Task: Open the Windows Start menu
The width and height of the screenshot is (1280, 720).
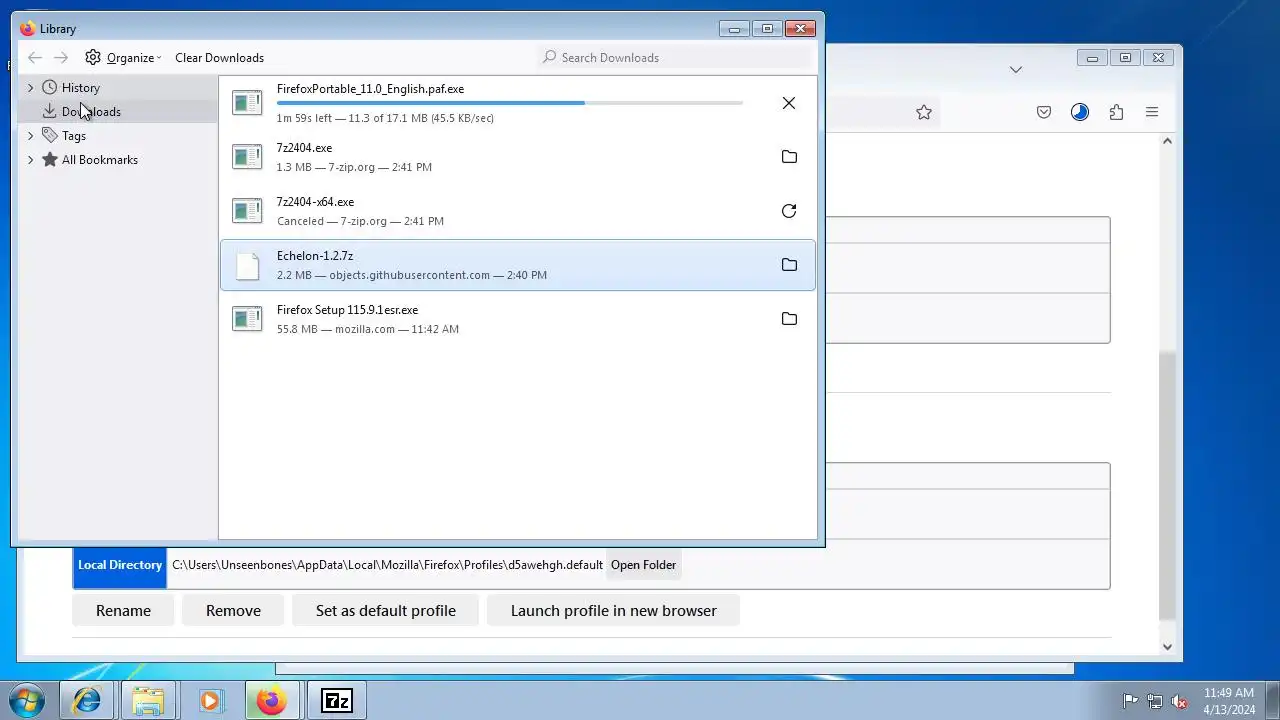Action: [x=26, y=701]
